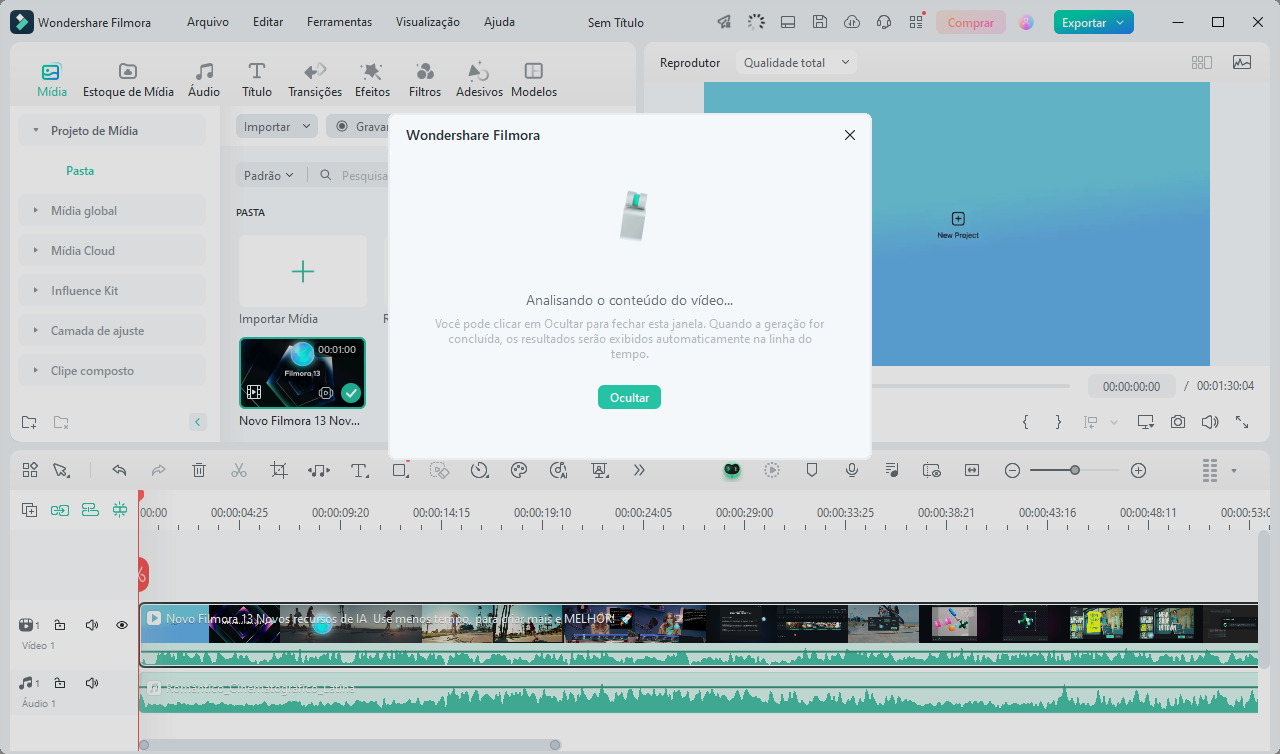Open the Padrão sort dropdown
1280x754 pixels.
[x=269, y=175]
